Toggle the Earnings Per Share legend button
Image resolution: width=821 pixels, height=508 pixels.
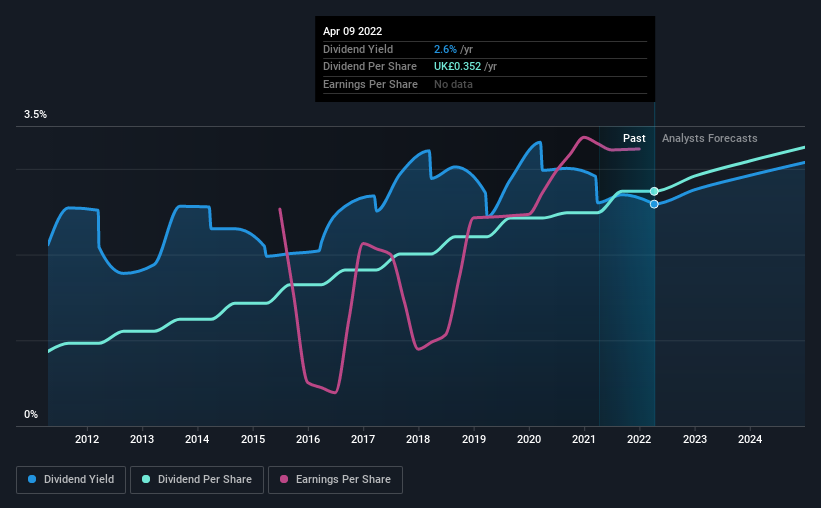coord(335,480)
